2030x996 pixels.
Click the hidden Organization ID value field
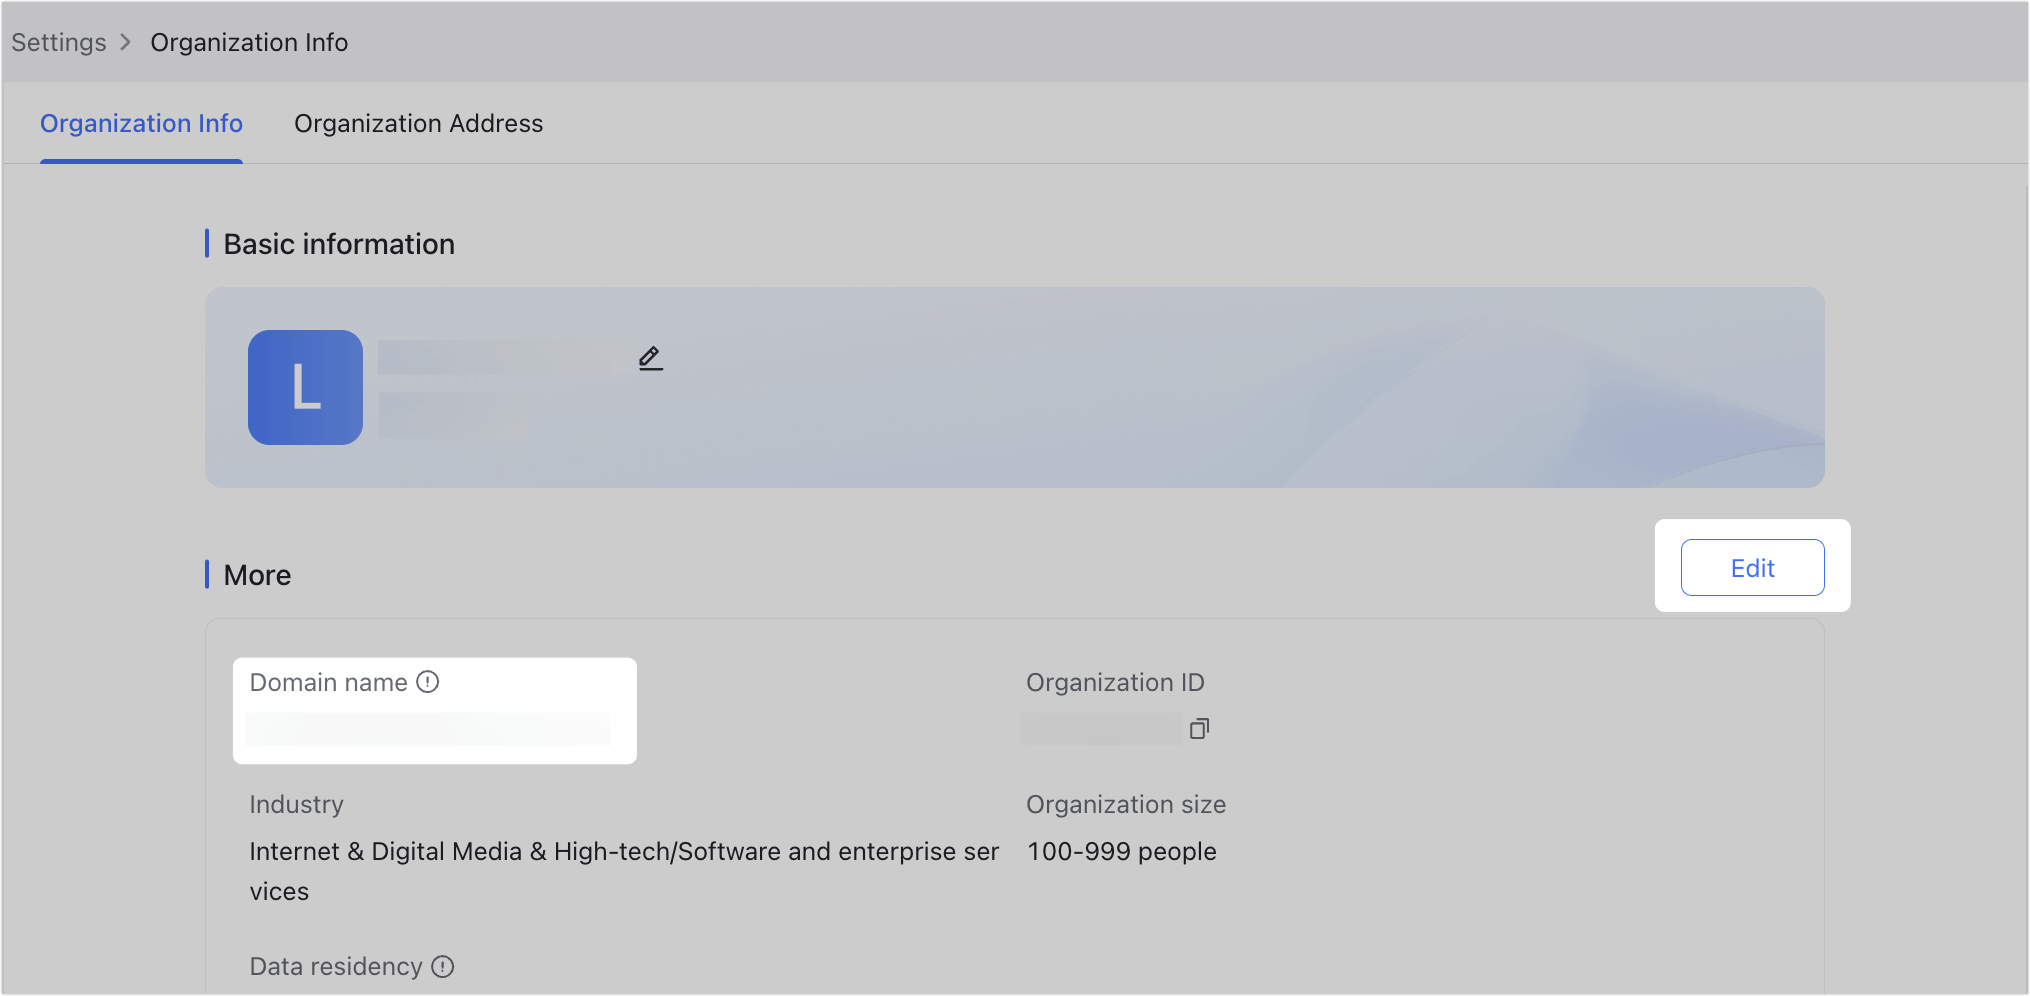point(1100,728)
